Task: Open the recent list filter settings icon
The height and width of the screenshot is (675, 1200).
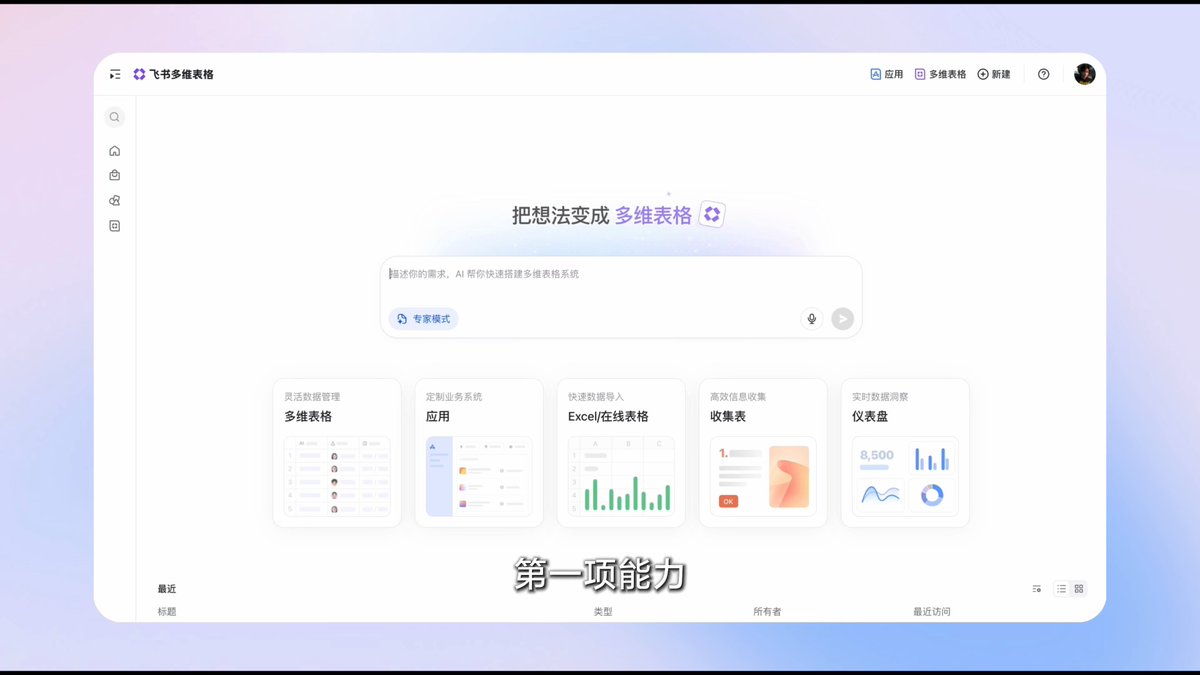Action: (x=1037, y=589)
